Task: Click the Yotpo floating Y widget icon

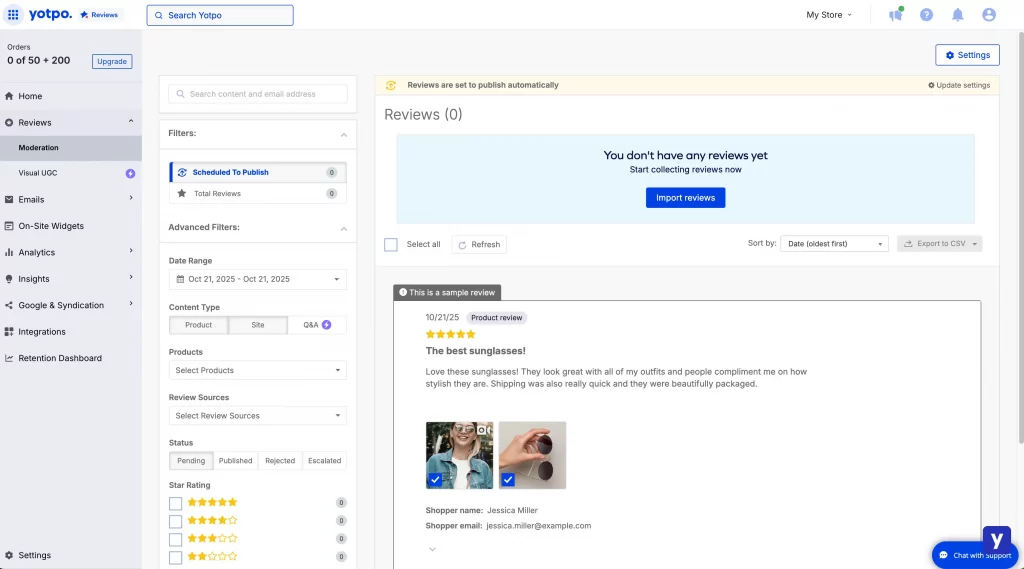Action: coord(997,540)
